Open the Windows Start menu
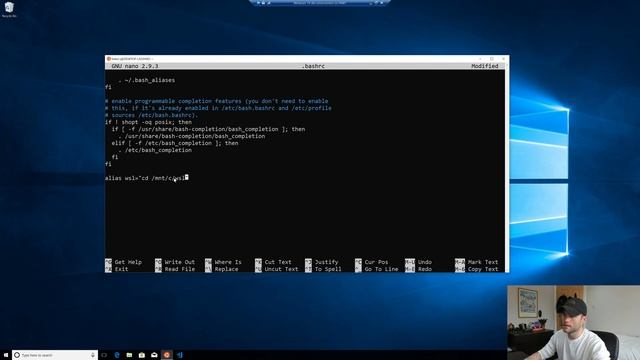The height and width of the screenshot is (360, 640). click(x=6, y=355)
